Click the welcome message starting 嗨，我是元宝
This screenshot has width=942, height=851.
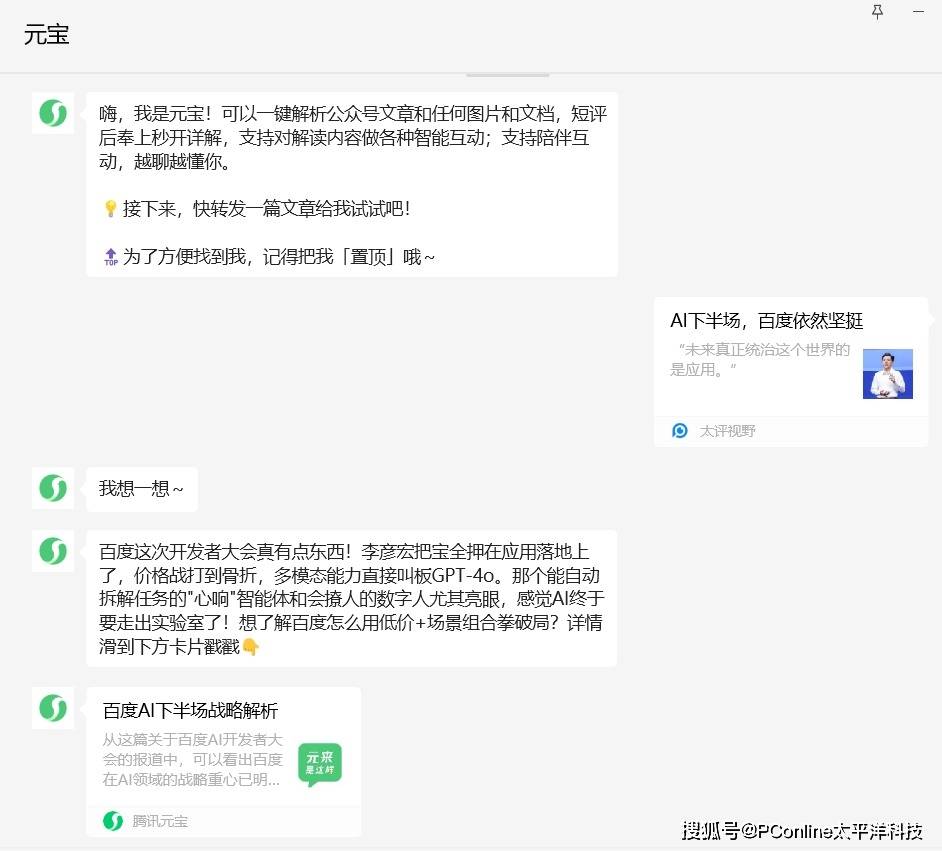point(352,184)
